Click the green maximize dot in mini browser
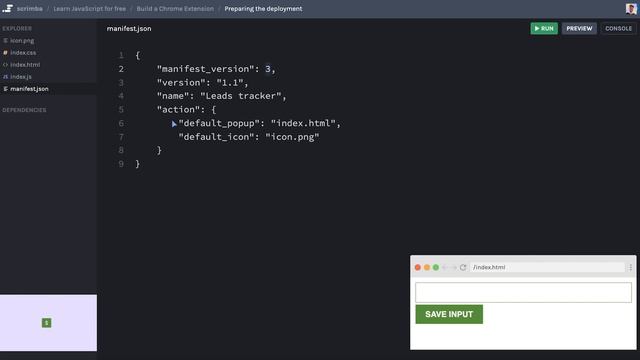Image resolution: width=640 pixels, height=360 pixels. pyautogui.click(x=436, y=267)
